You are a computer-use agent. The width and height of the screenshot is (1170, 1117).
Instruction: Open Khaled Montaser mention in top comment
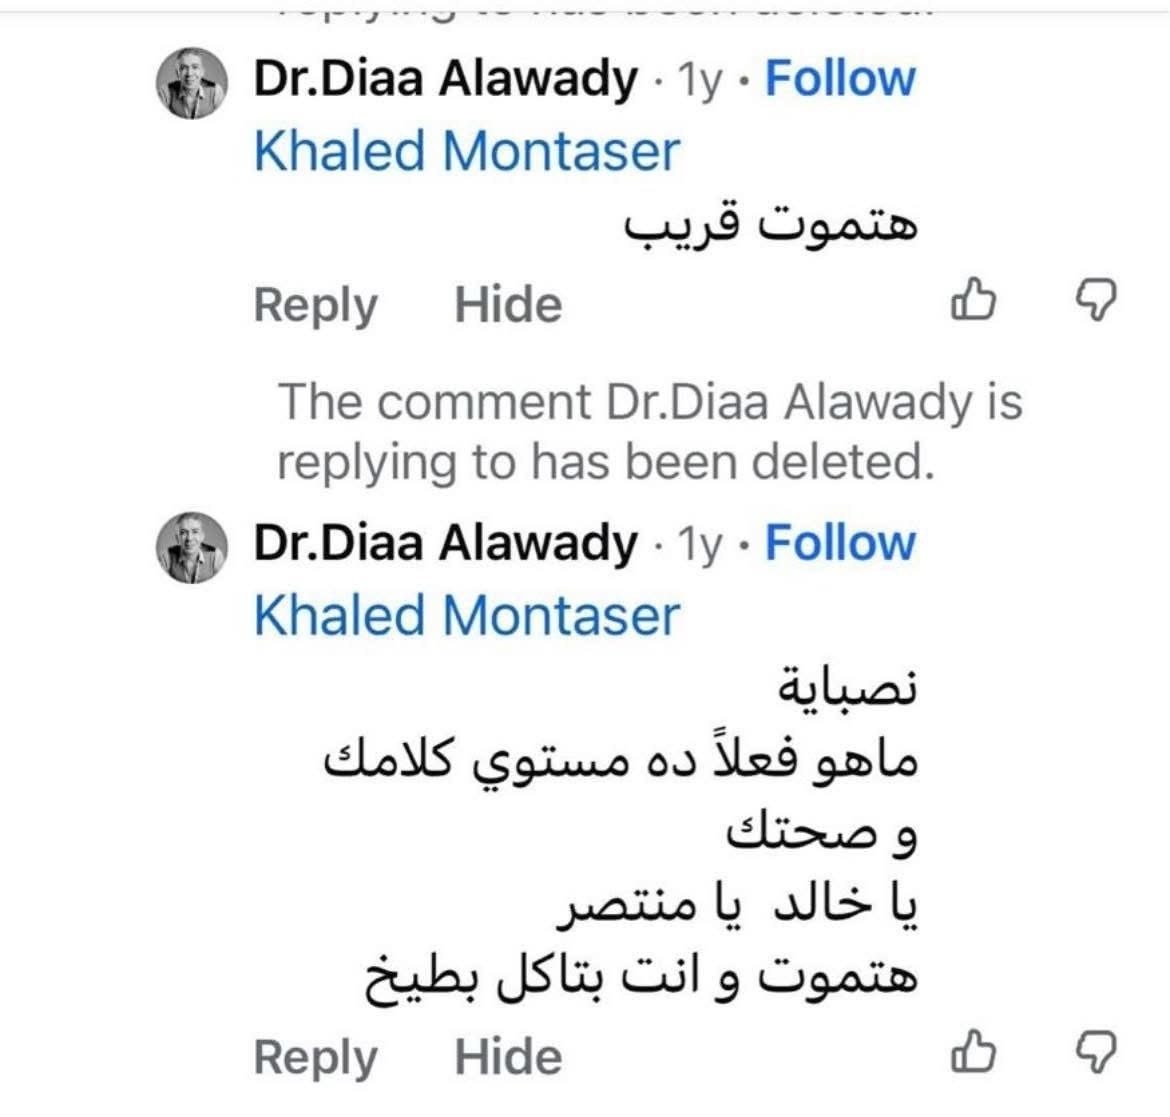click(466, 152)
